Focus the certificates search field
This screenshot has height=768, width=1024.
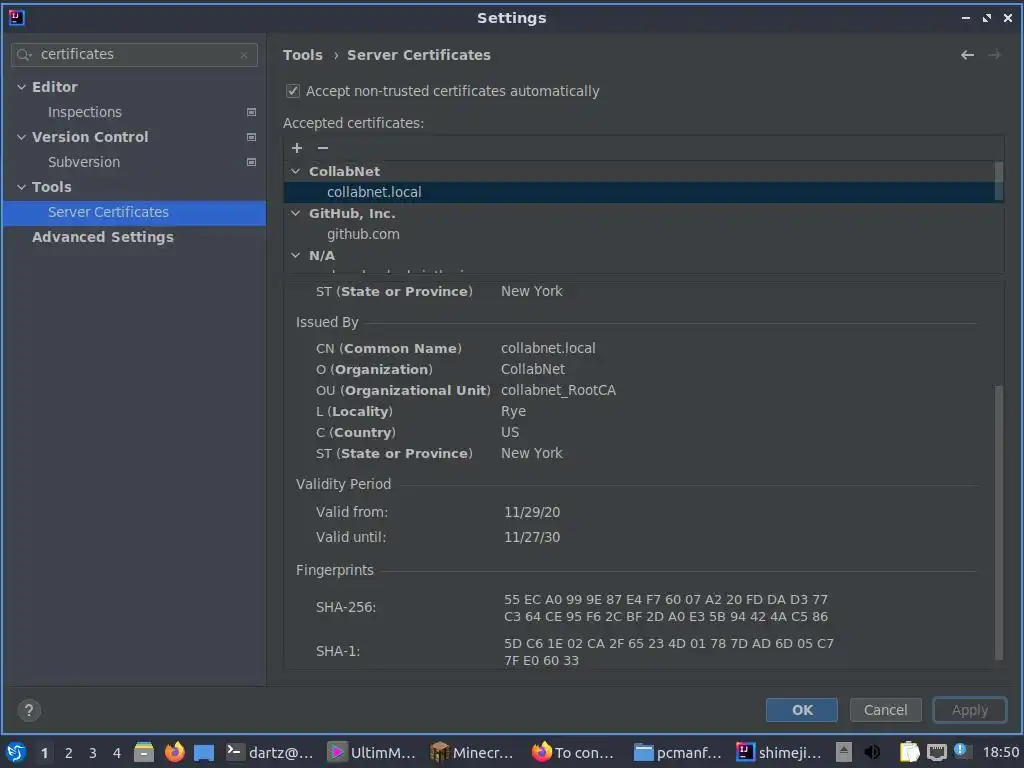click(x=134, y=55)
